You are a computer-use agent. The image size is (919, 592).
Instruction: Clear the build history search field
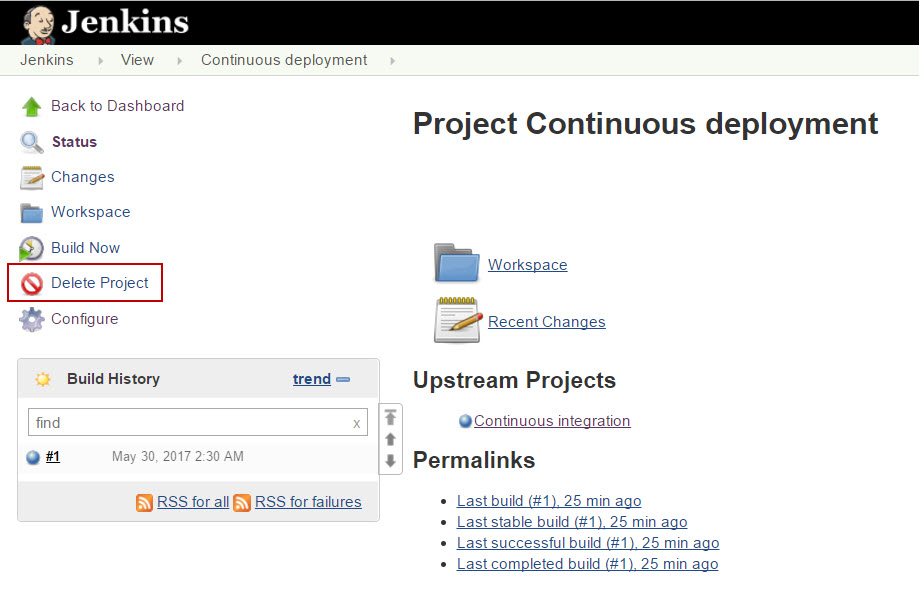pos(357,423)
